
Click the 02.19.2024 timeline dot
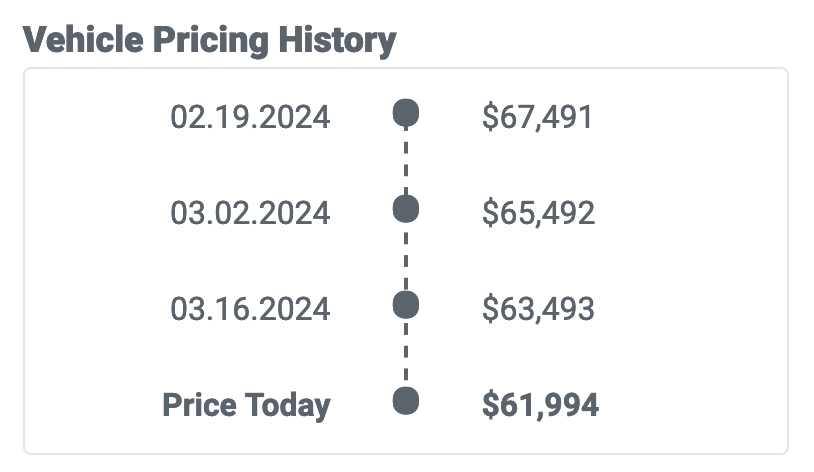click(405, 113)
